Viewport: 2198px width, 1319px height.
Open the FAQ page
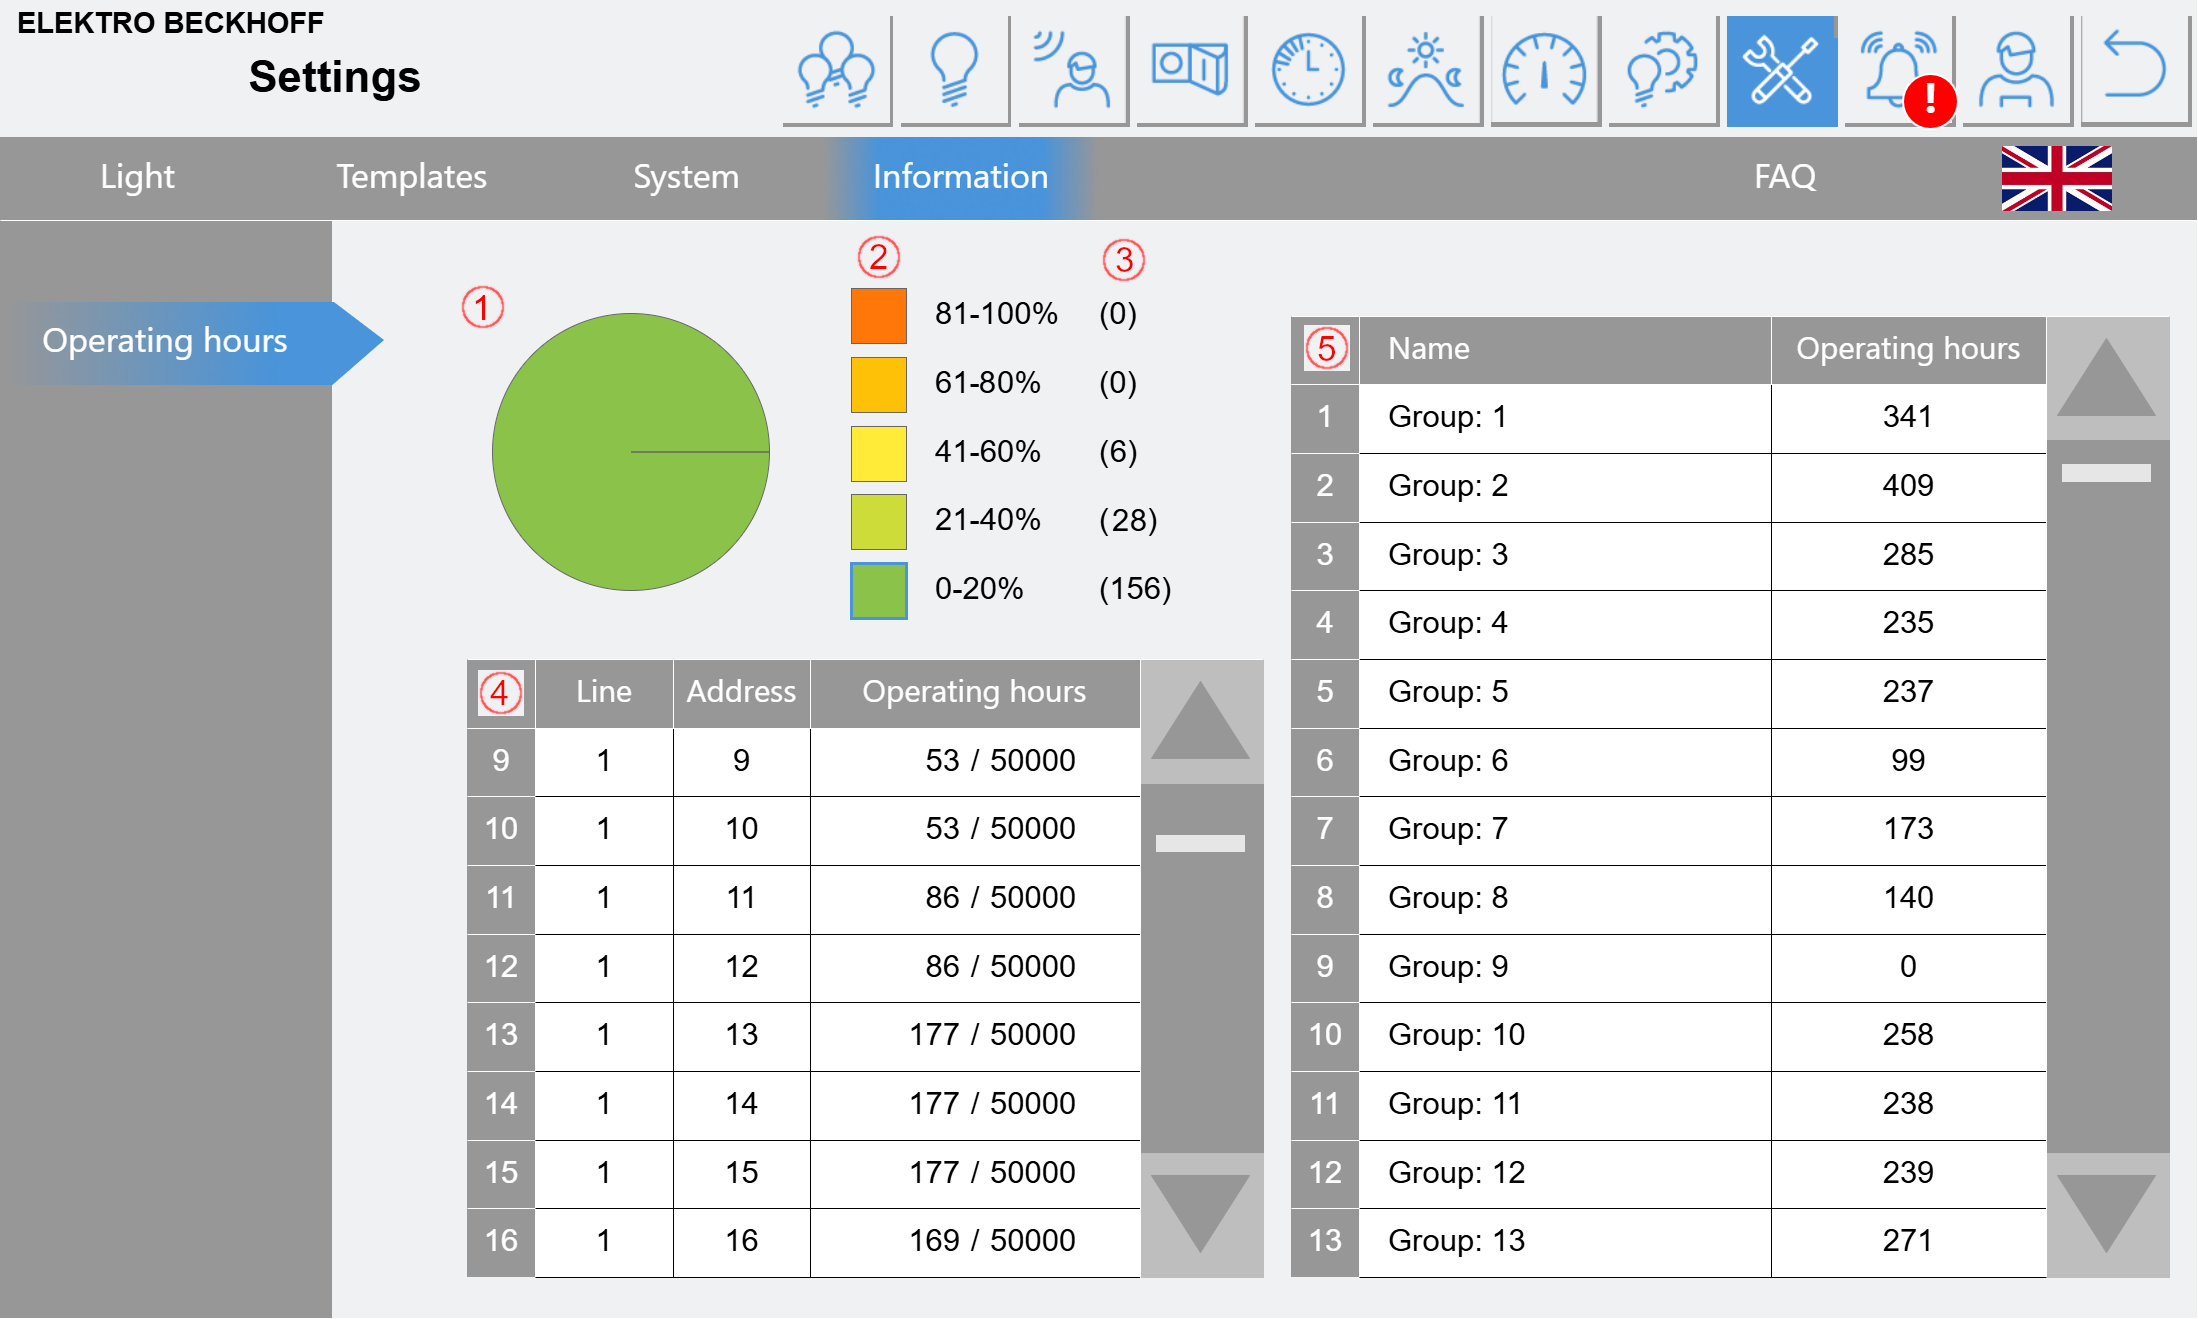tap(1784, 177)
